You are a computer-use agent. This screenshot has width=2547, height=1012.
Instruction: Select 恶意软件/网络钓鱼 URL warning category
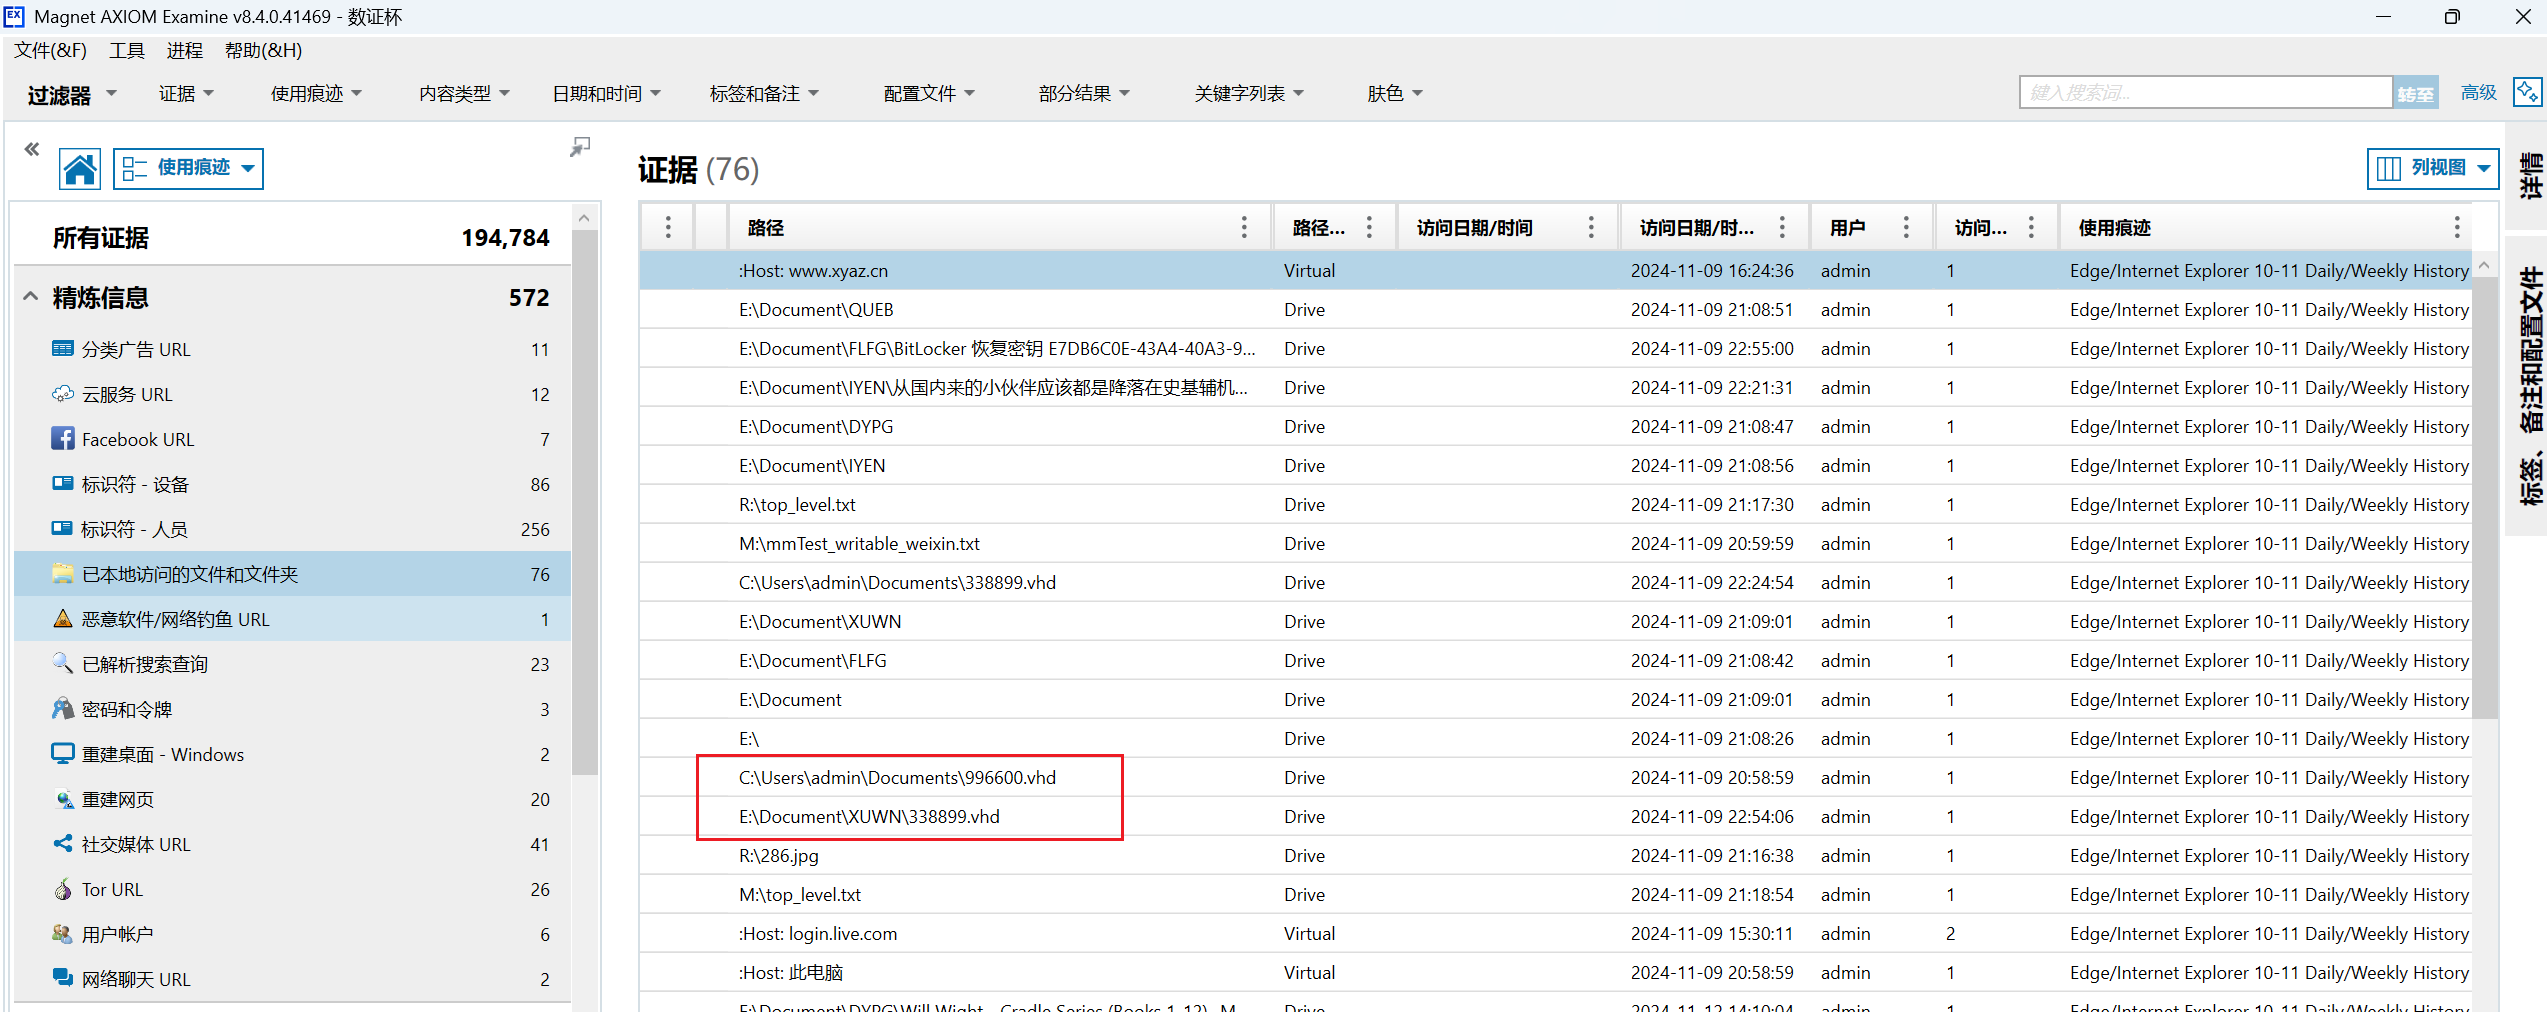pos(176,619)
